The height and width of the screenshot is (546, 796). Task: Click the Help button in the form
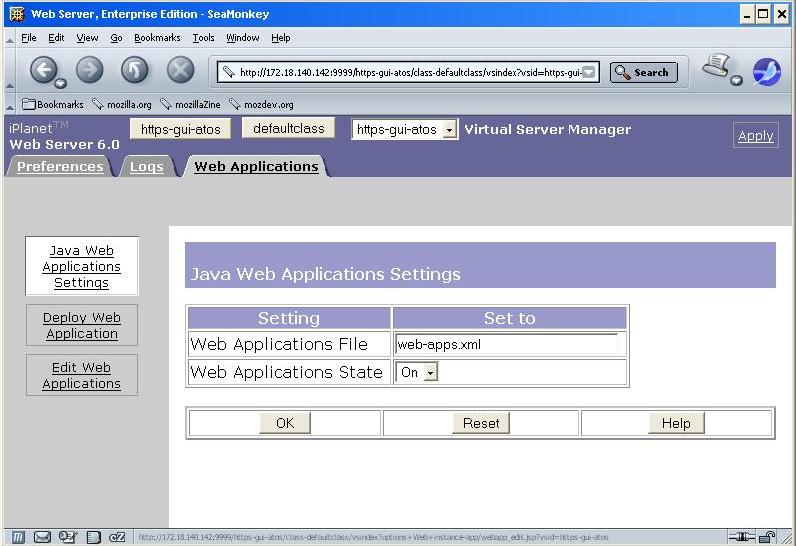tap(676, 423)
